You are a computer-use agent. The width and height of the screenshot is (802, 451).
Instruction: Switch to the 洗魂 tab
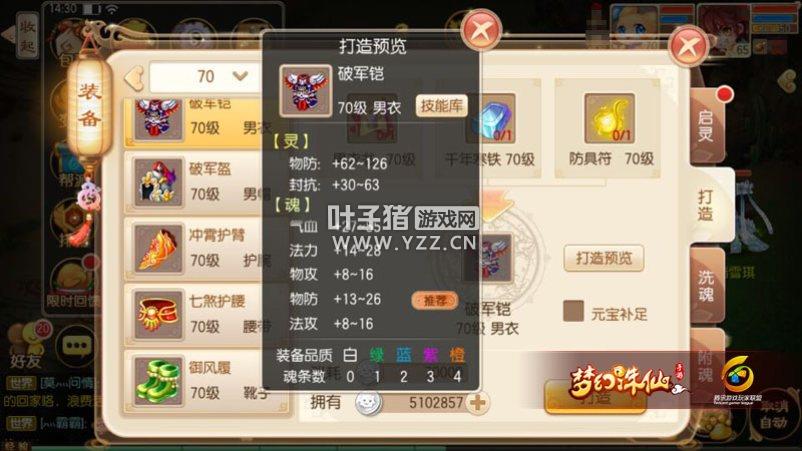(x=707, y=285)
